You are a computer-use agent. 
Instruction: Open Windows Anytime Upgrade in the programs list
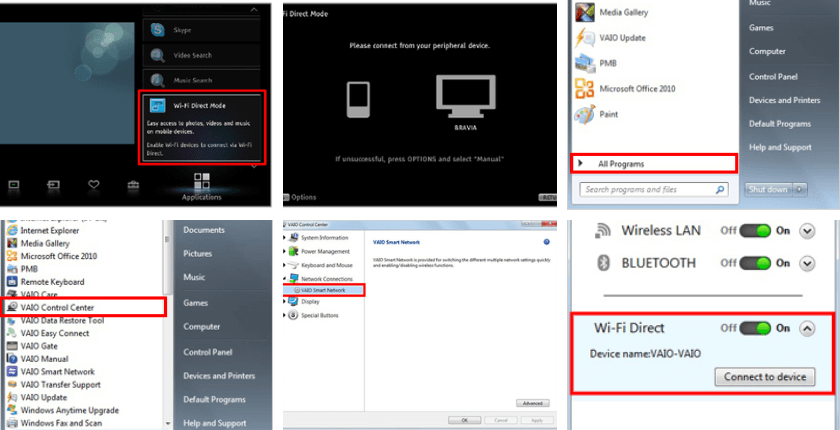point(63,410)
